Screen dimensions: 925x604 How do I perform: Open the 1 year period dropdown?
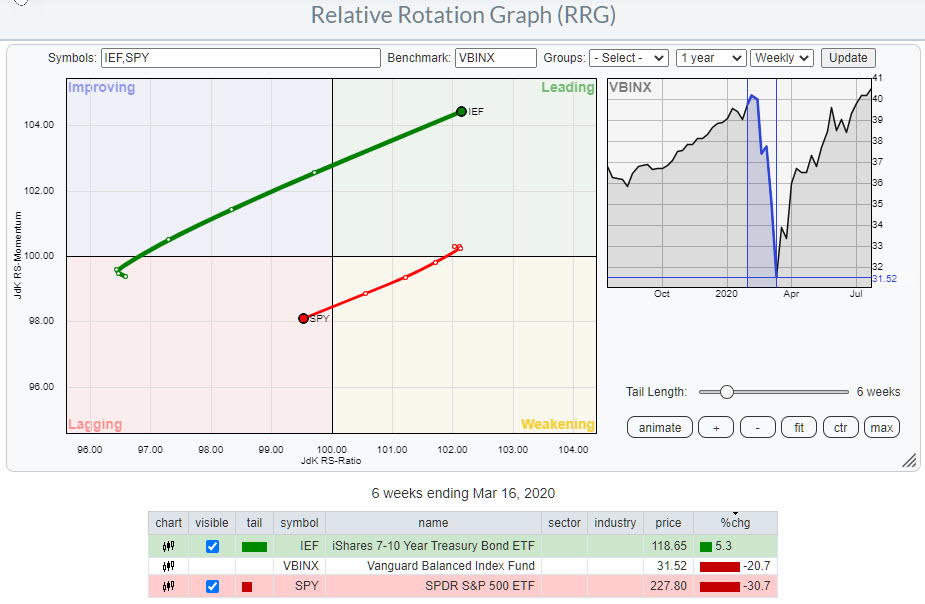pos(710,58)
